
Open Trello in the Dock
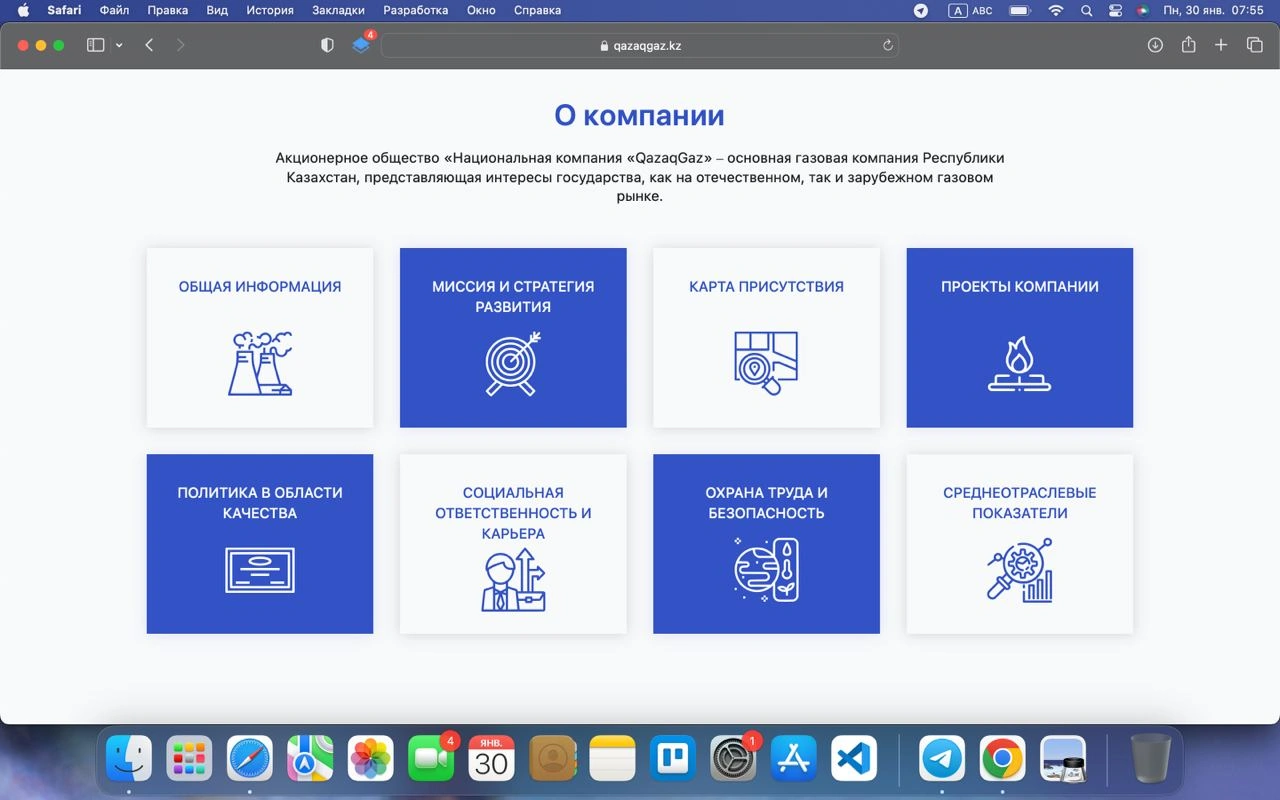click(672, 759)
